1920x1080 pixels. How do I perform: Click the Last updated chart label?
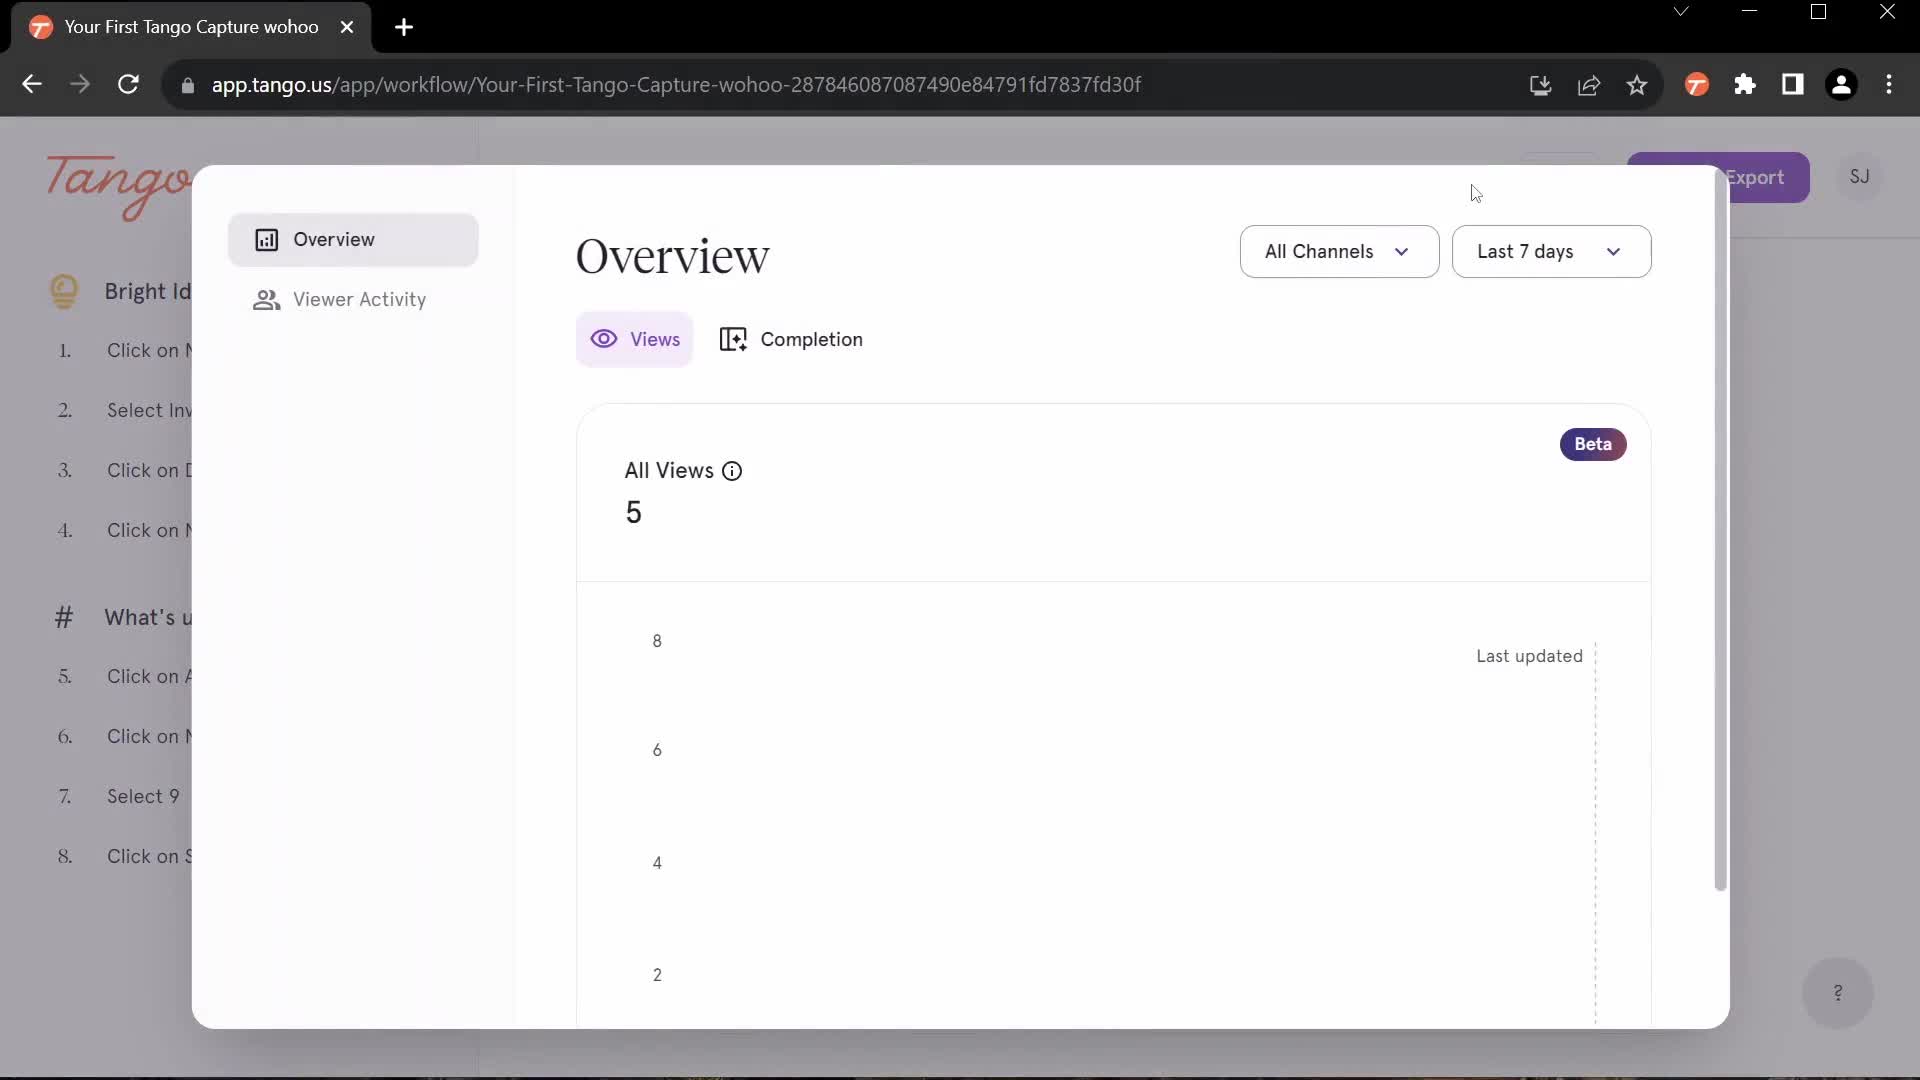(1529, 657)
